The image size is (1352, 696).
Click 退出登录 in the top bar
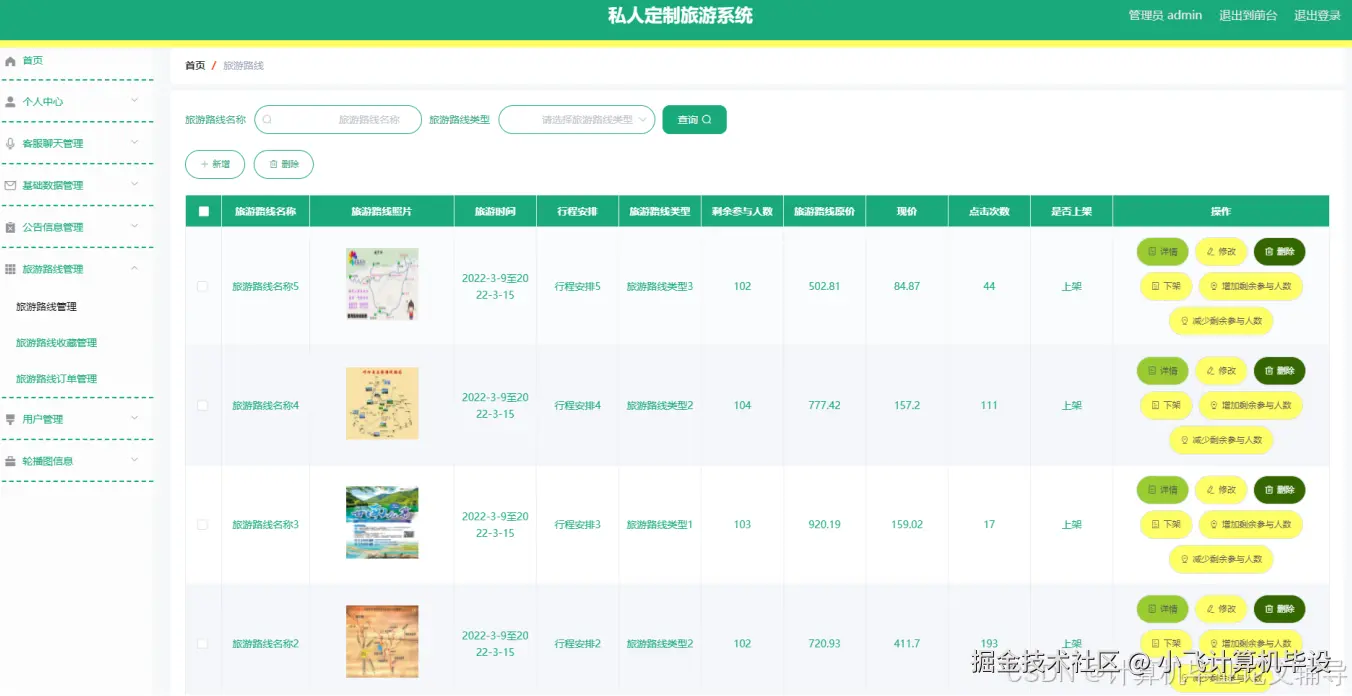pyautogui.click(x=1318, y=15)
